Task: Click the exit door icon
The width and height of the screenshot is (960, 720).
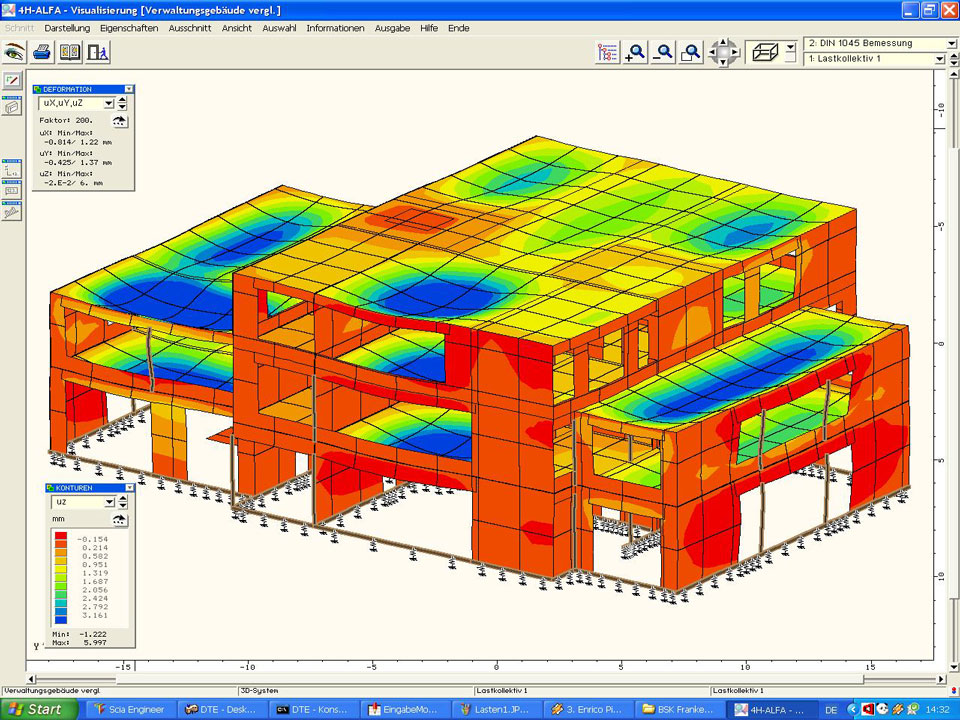Action: pyautogui.click(x=98, y=52)
